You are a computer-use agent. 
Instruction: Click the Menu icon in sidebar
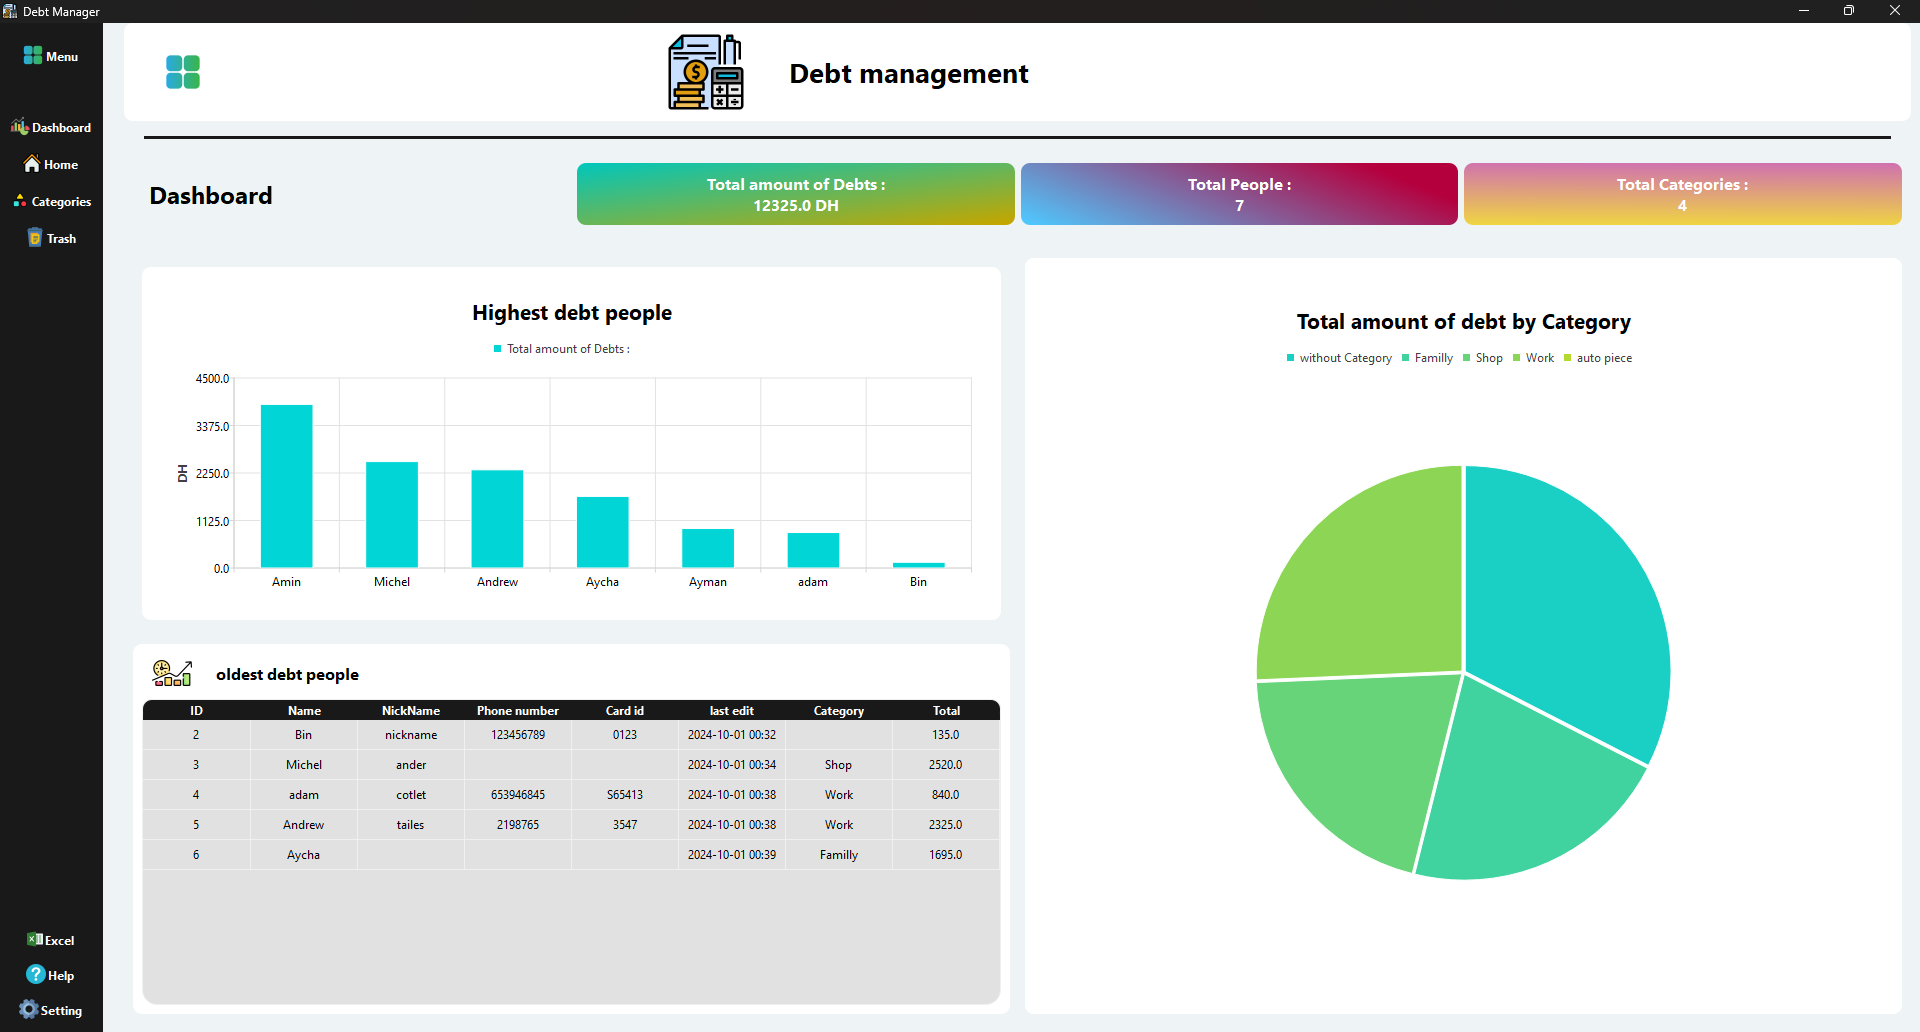(x=33, y=56)
